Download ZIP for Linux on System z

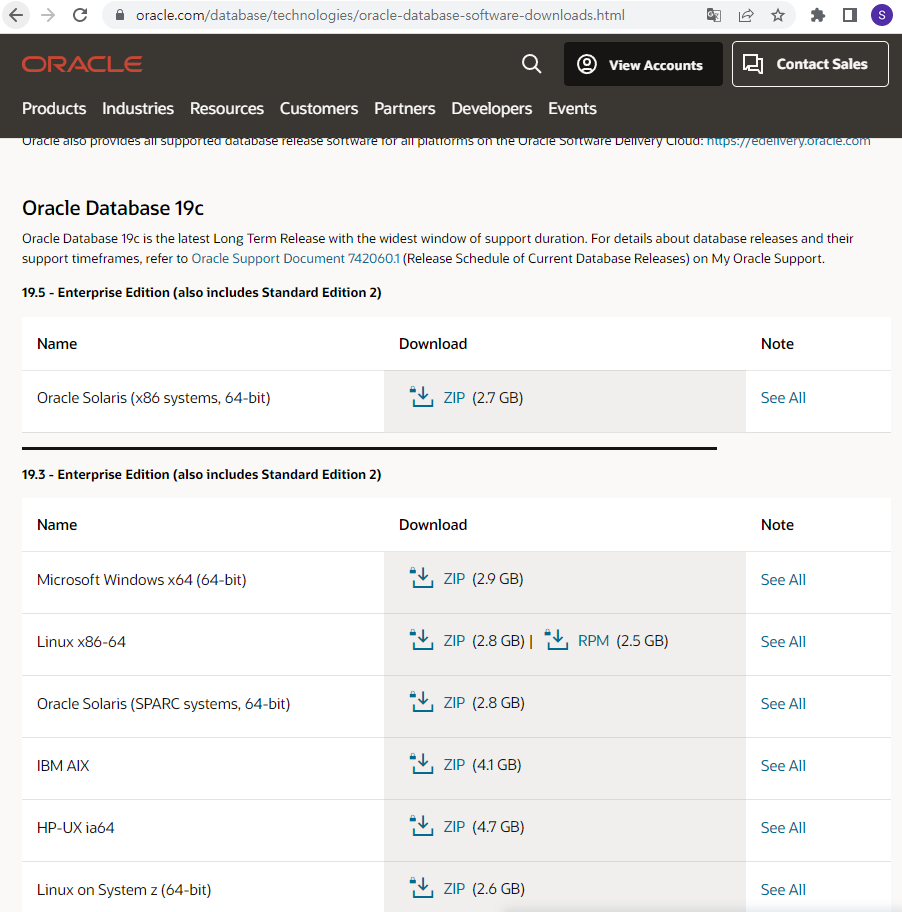coord(454,889)
